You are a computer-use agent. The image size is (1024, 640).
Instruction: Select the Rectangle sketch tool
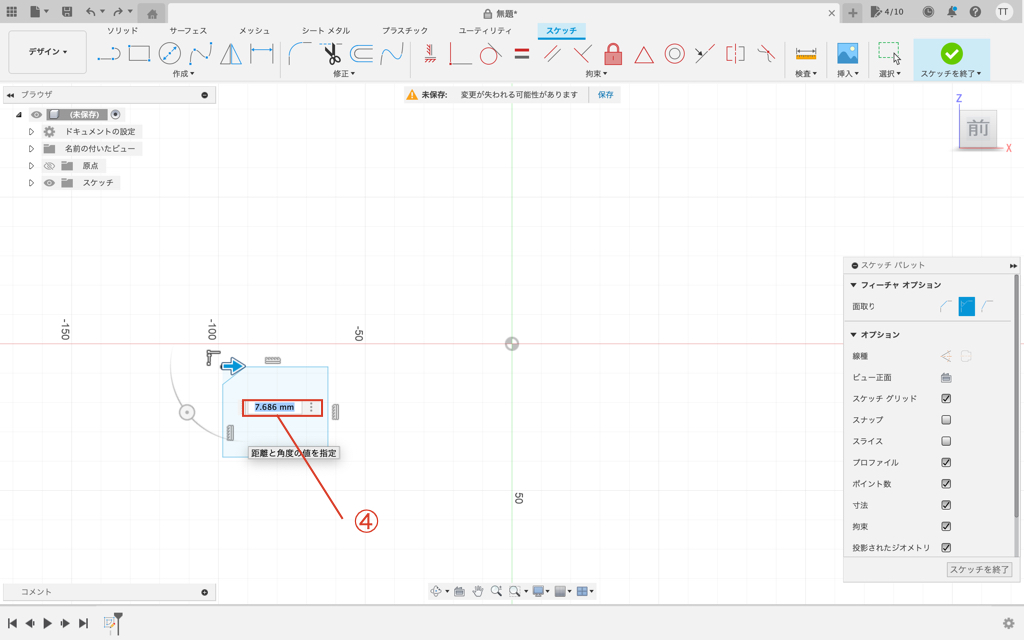139,54
